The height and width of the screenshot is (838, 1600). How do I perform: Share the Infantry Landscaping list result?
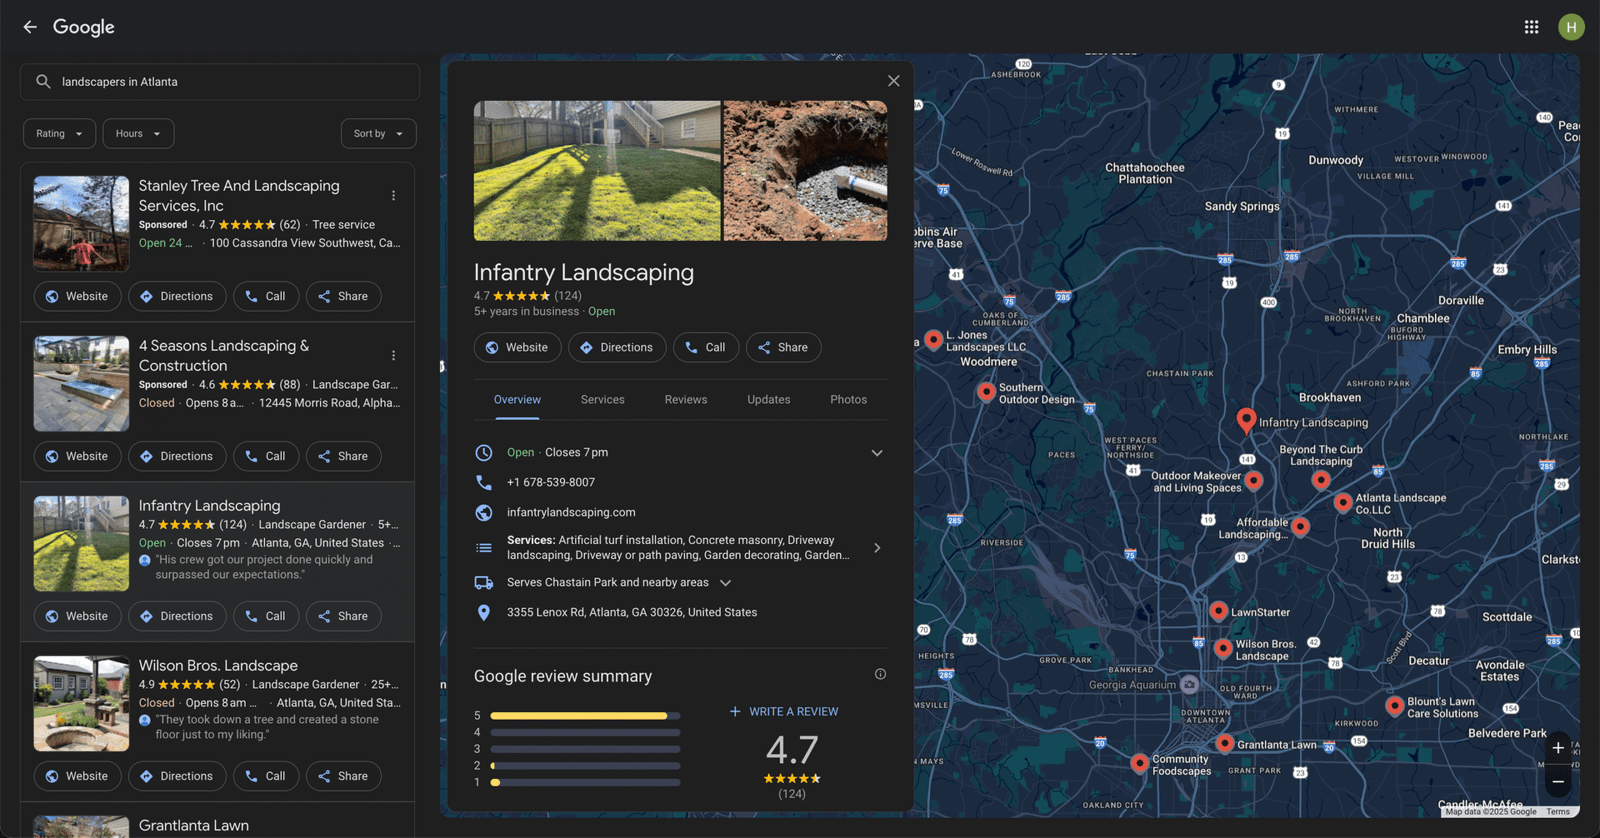pos(343,616)
